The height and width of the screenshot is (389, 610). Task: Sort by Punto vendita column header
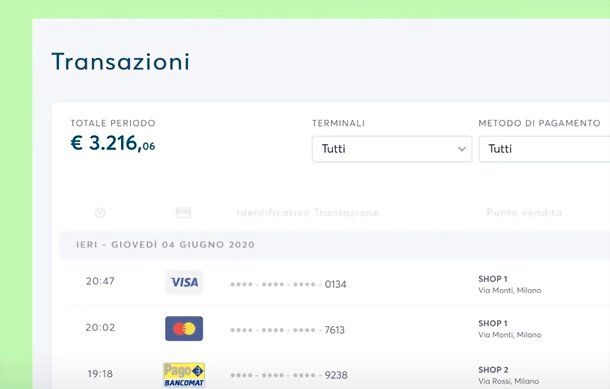524,212
